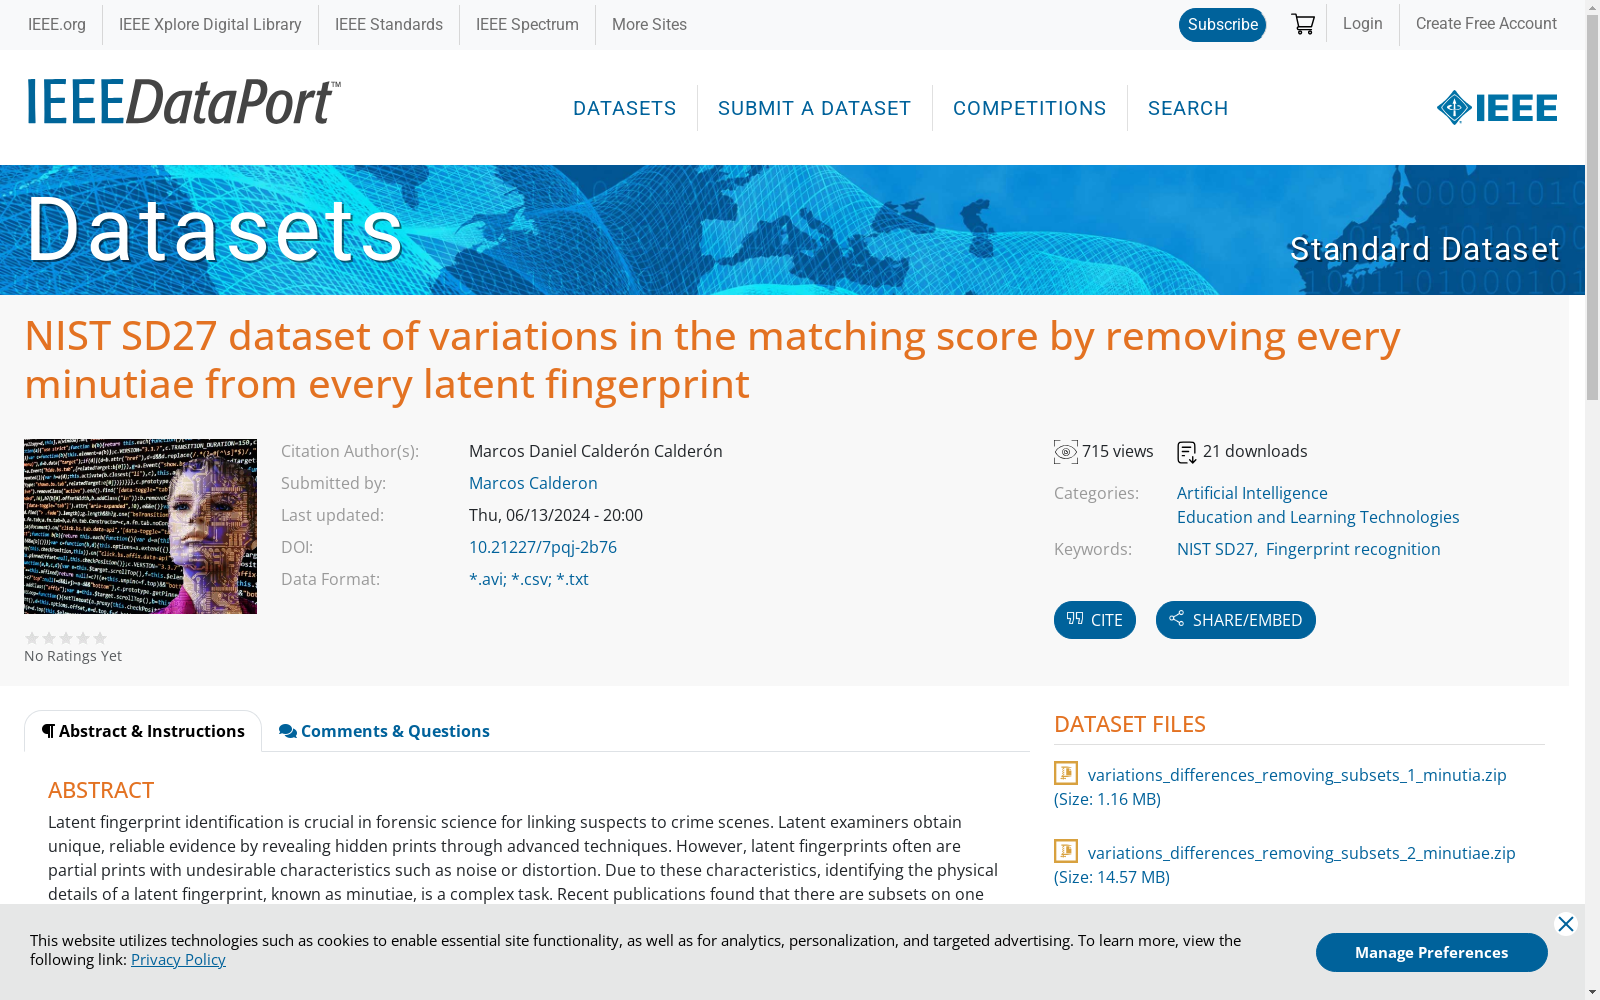Open the shopping cart icon

point(1302,24)
